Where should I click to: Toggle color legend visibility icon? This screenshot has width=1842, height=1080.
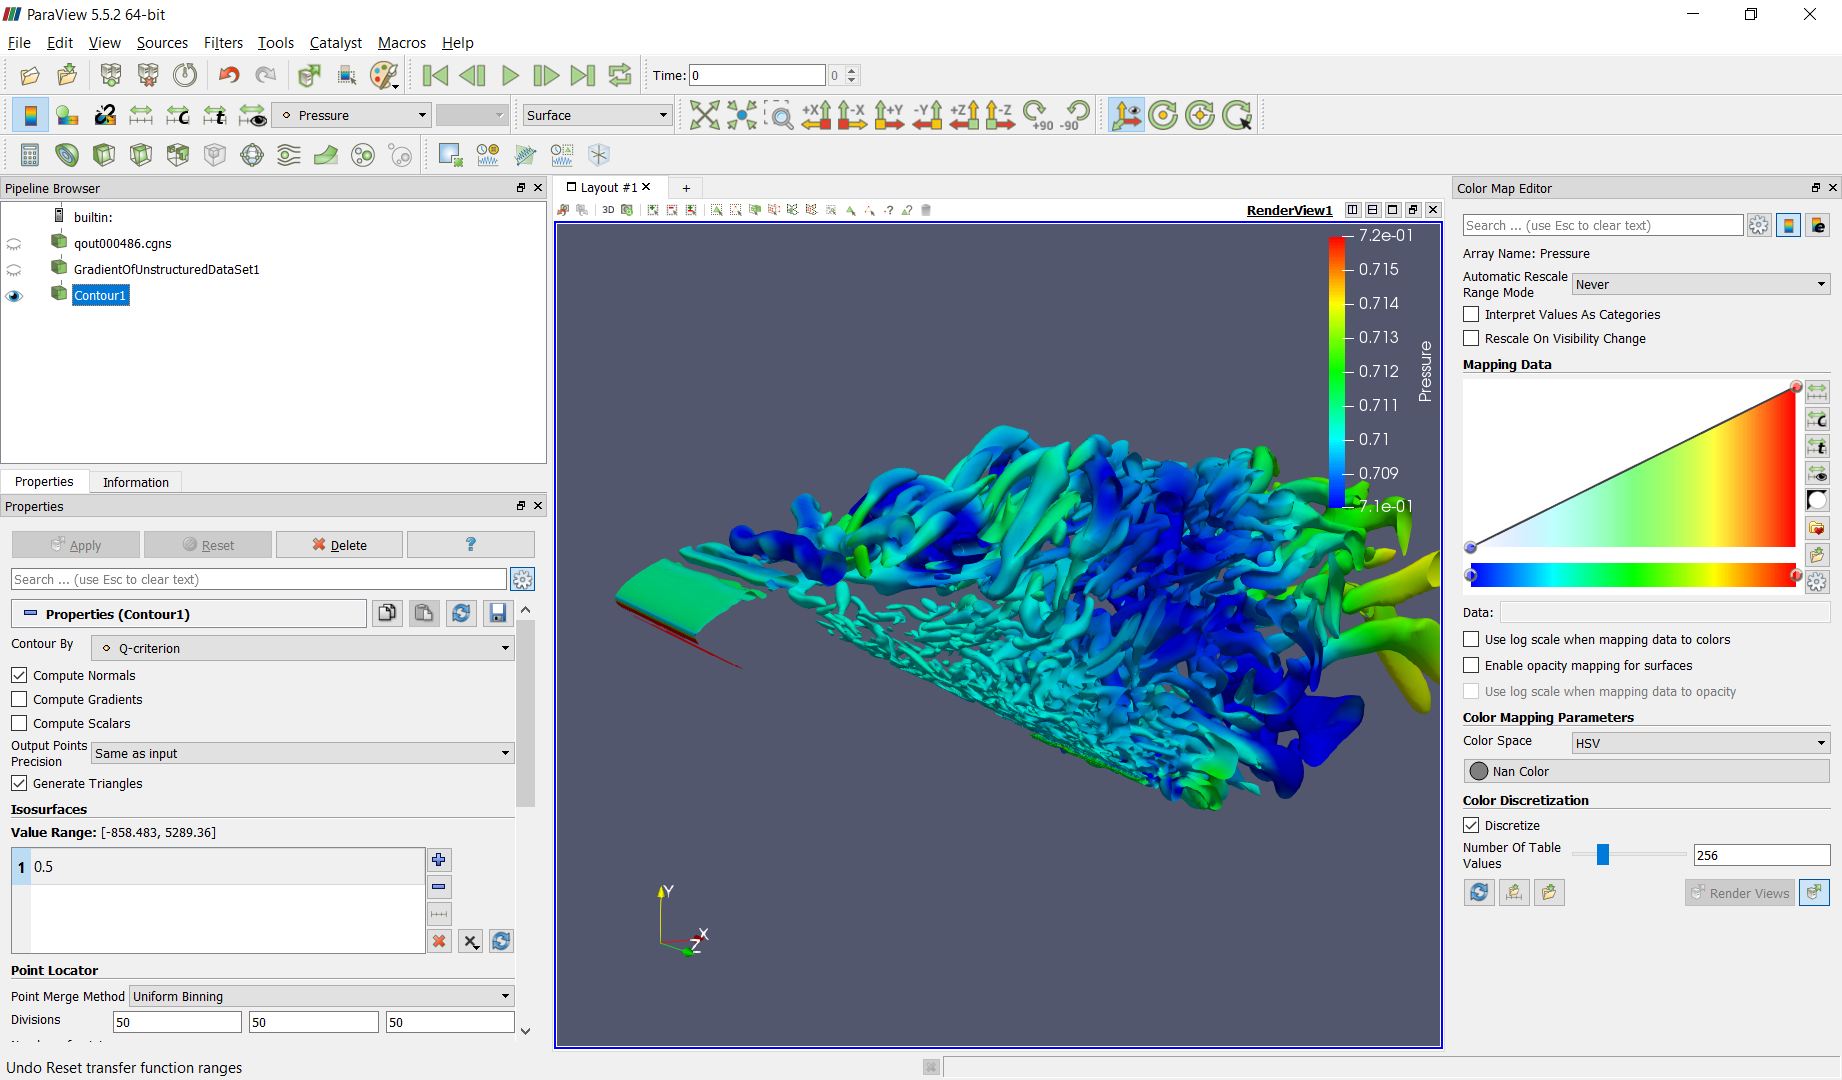pos(30,115)
